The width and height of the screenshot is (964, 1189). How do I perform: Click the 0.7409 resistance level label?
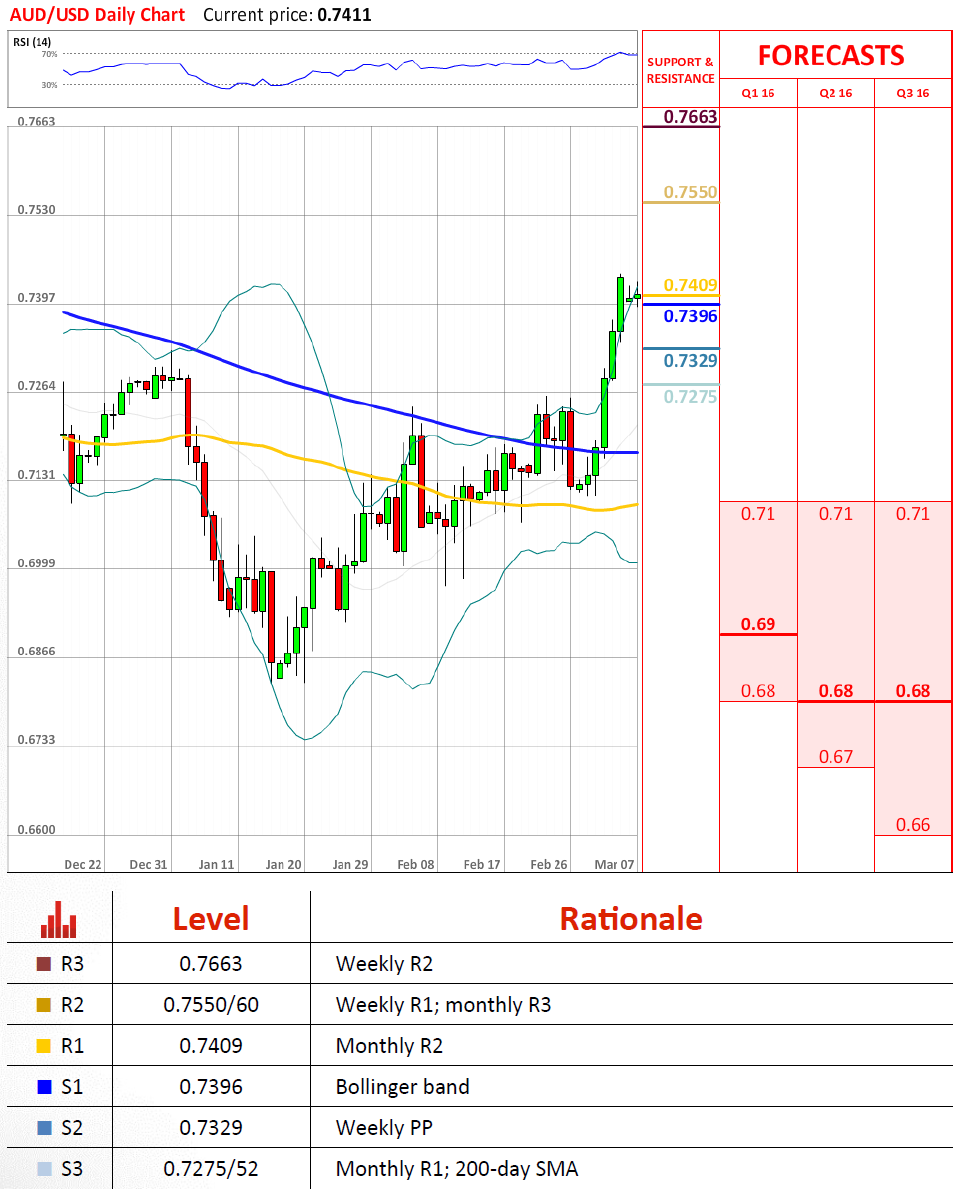[x=690, y=285]
